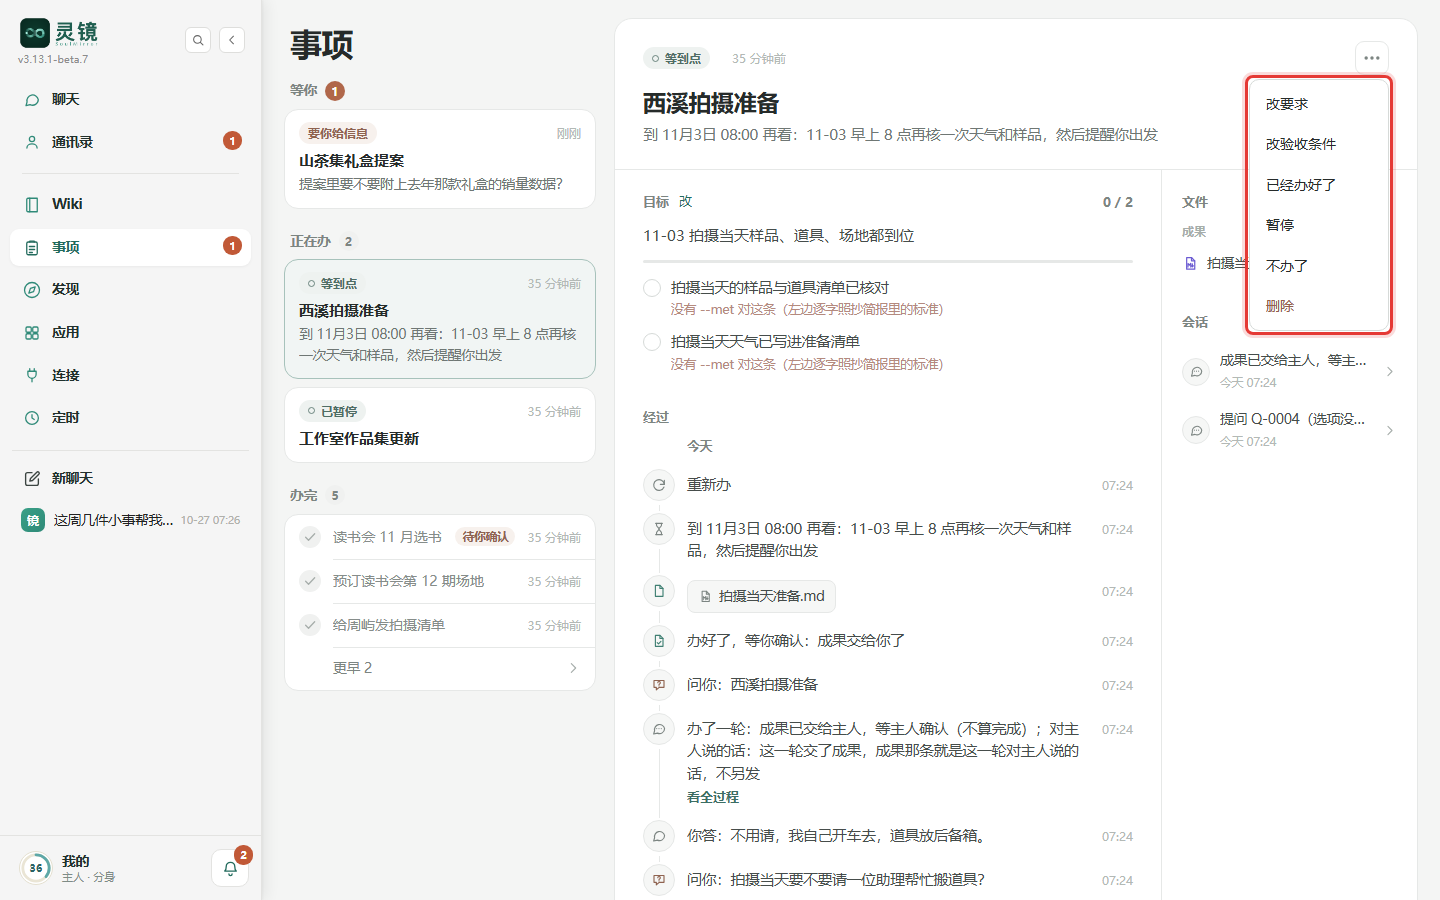Expand 更早 2 older items
Image resolution: width=1440 pixels, height=900 pixels.
(440, 668)
